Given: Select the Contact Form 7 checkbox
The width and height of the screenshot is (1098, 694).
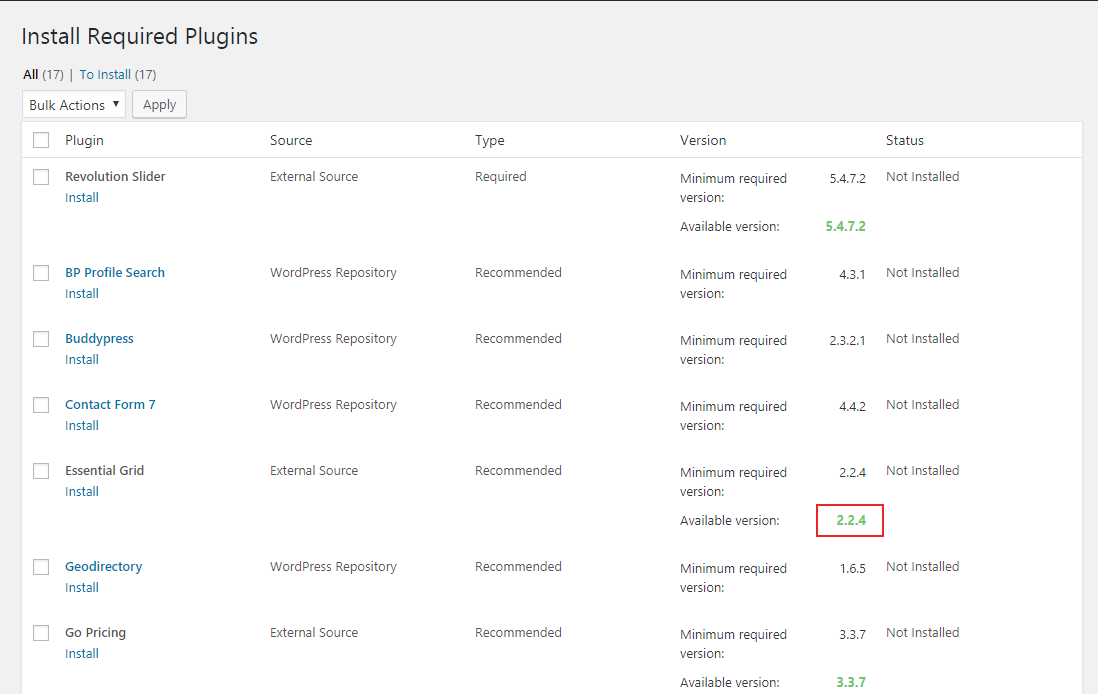Looking at the screenshot, I should [x=41, y=405].
